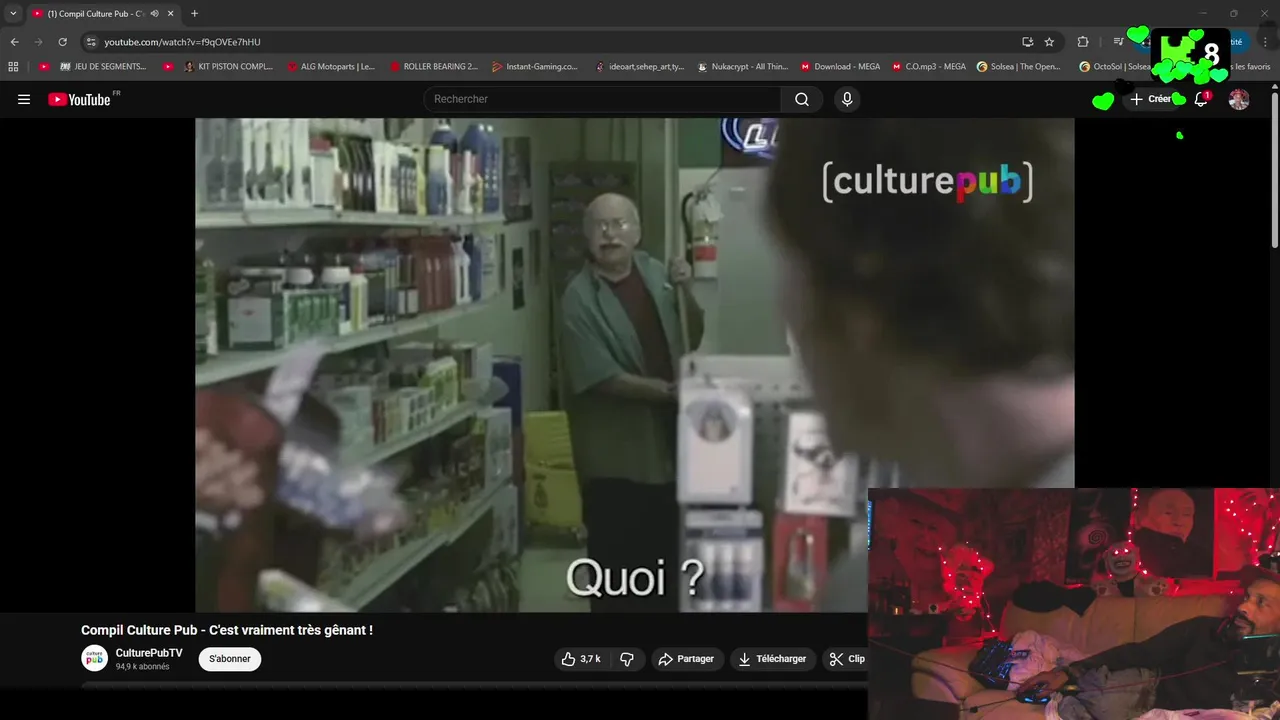Open Instant-Gaming.com bookmark
The height and width of the screenshot is (720, 1280).
click(535, 67)
